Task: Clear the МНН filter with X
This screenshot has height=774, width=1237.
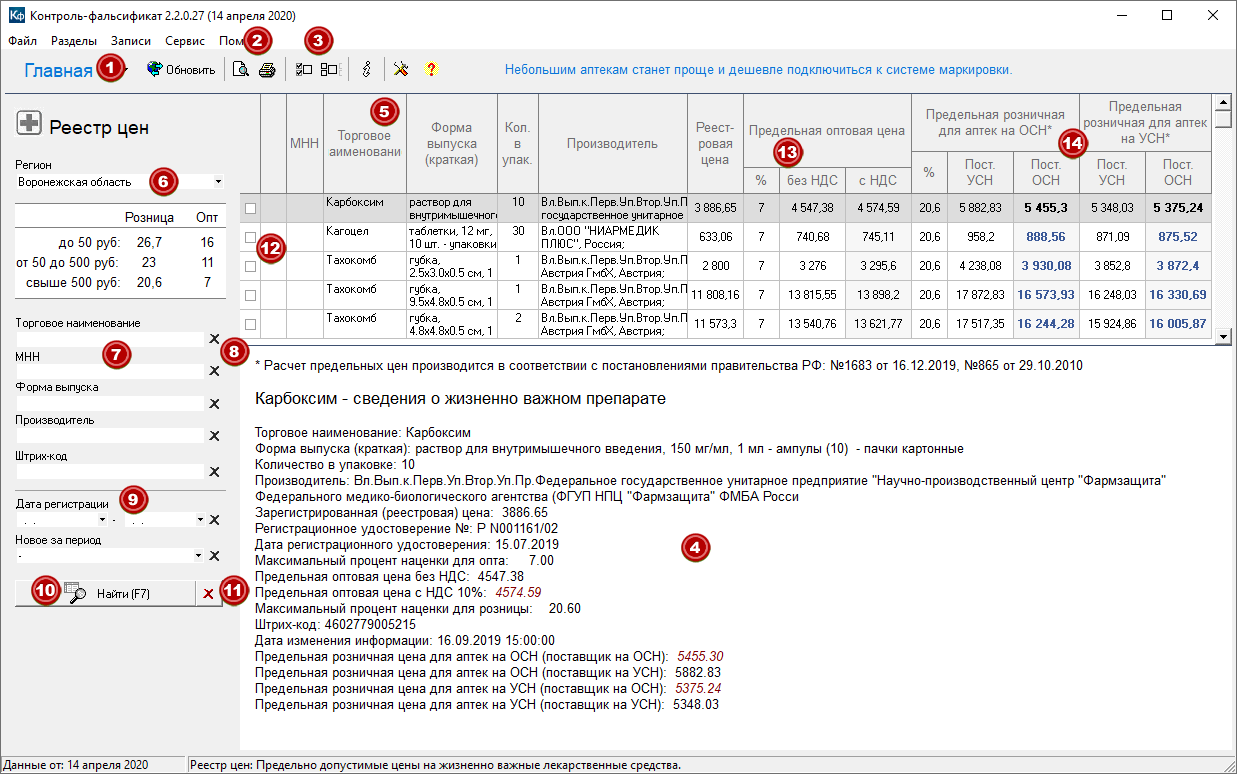Action: (x=214, y=371)
